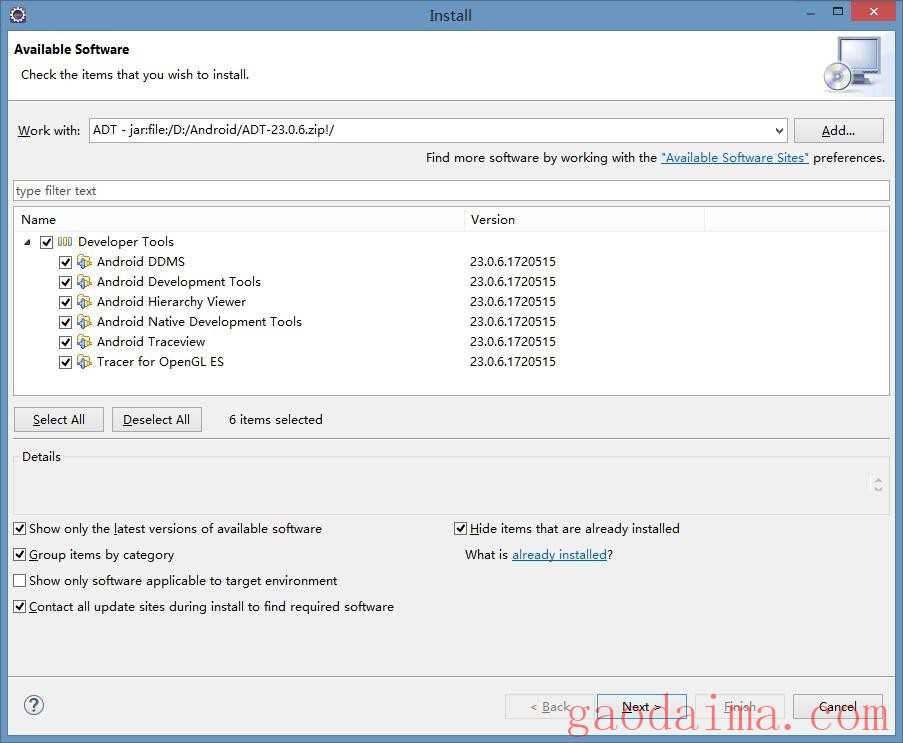Maximize the Install dialog window

tap(838, 12)
